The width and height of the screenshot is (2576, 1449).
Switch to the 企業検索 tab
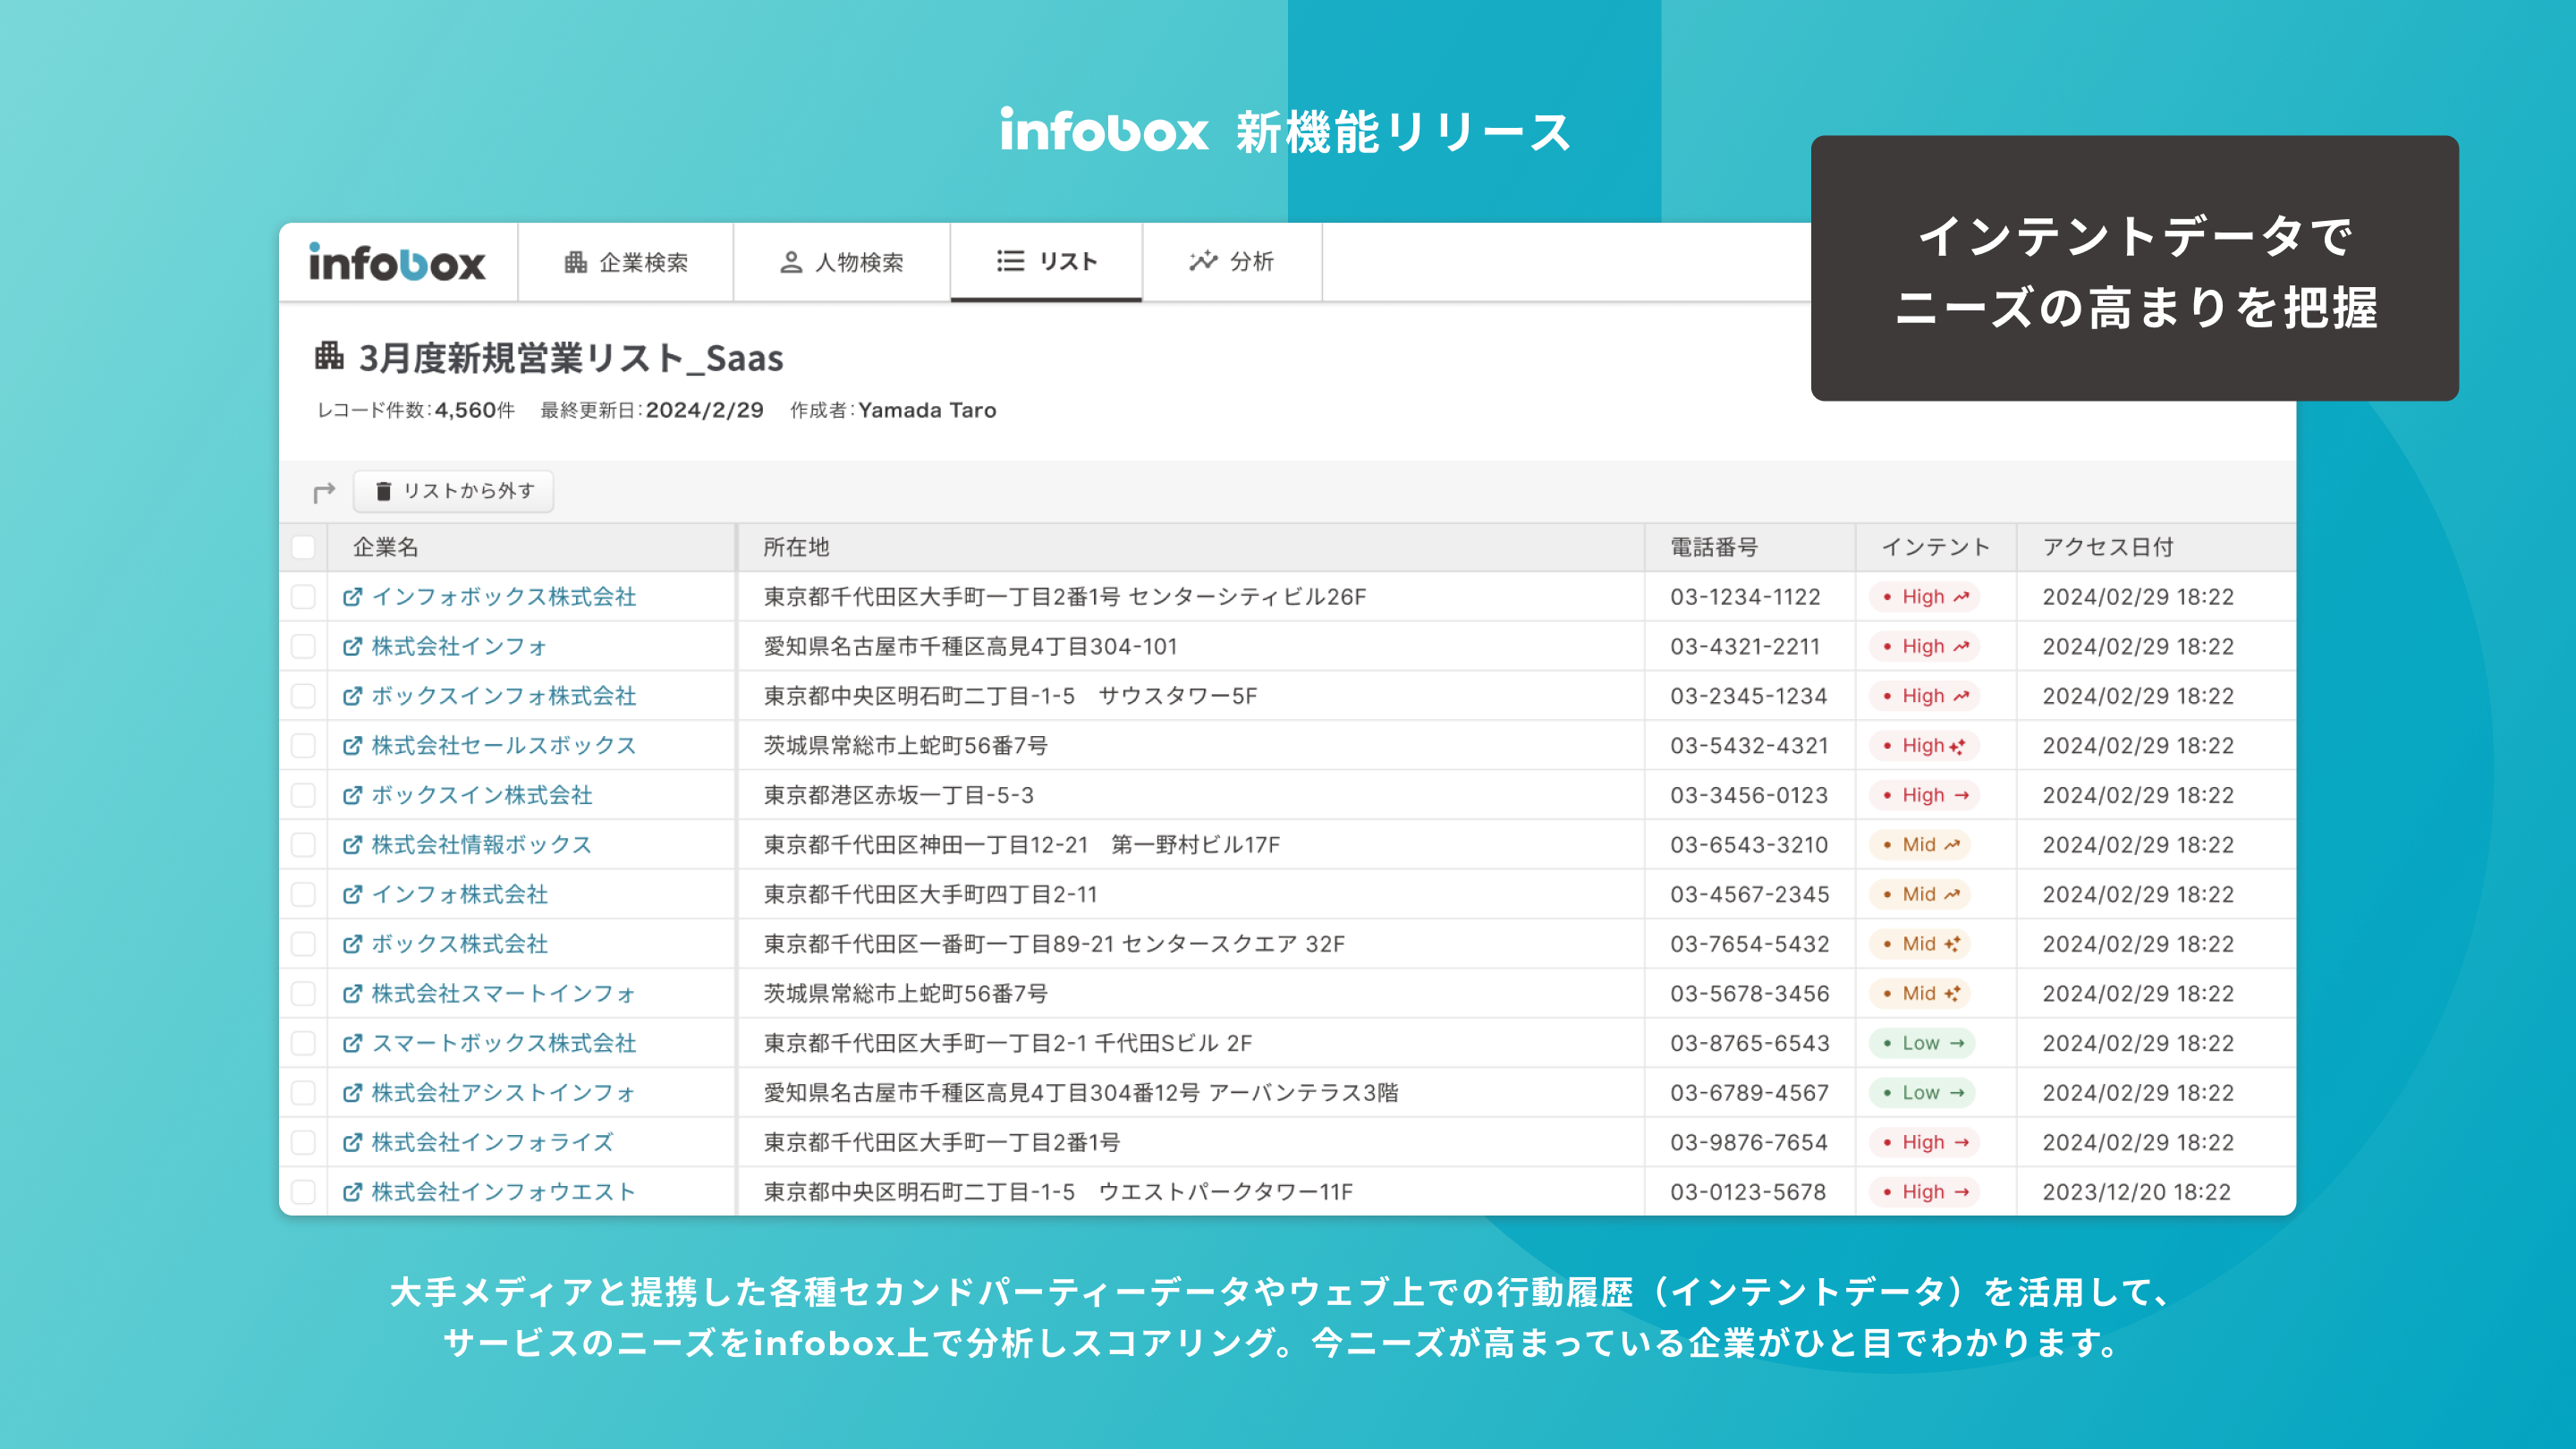point(626,262)
